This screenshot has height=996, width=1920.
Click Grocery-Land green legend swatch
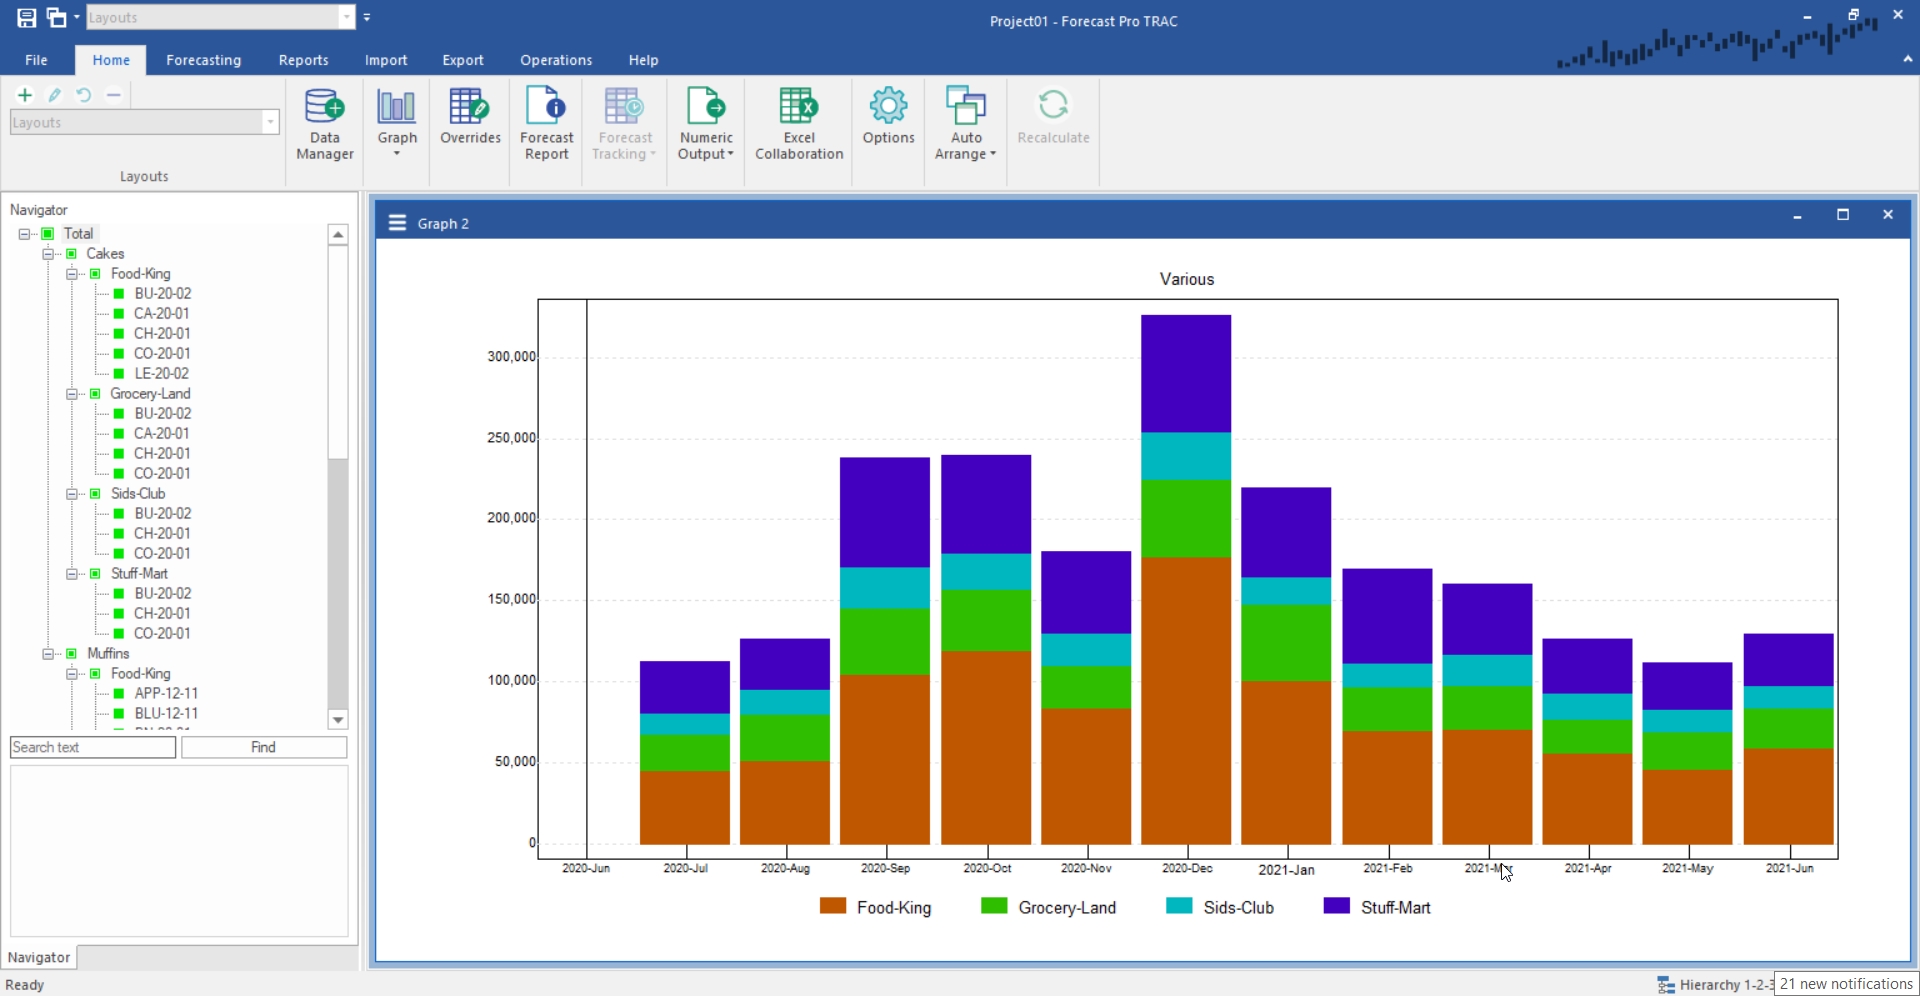[x=994, y=906]
